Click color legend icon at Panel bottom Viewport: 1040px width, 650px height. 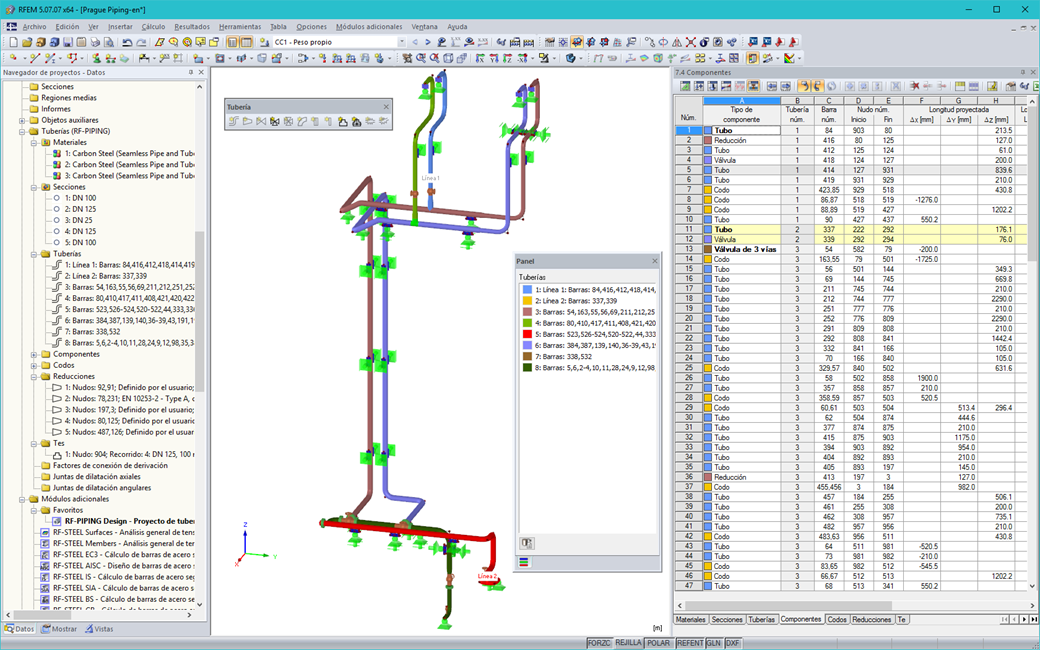click(x=525, y=562)
